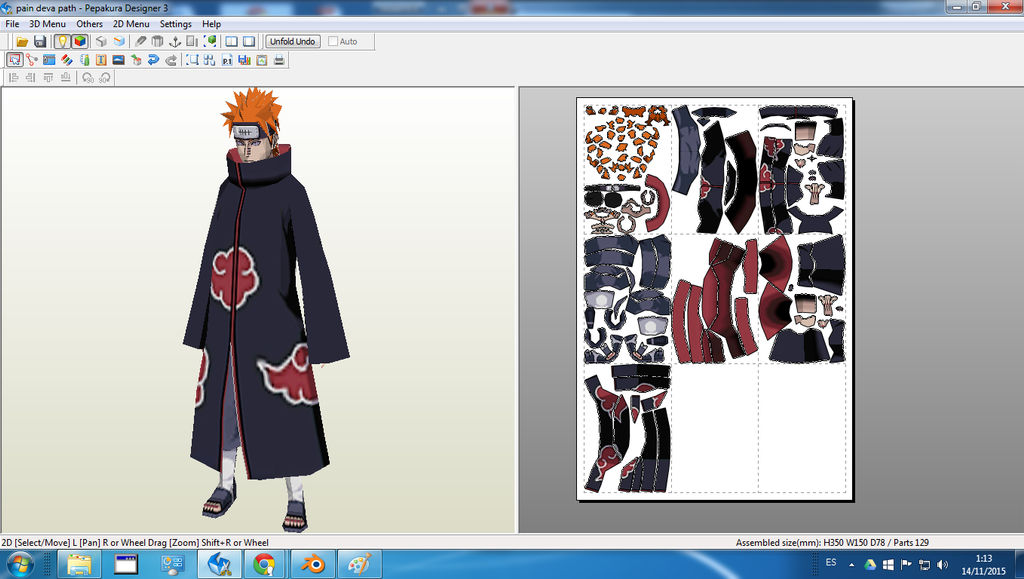Select the Select/Move arrow tool
The image size is (1024, 579).
coord(15,60)
